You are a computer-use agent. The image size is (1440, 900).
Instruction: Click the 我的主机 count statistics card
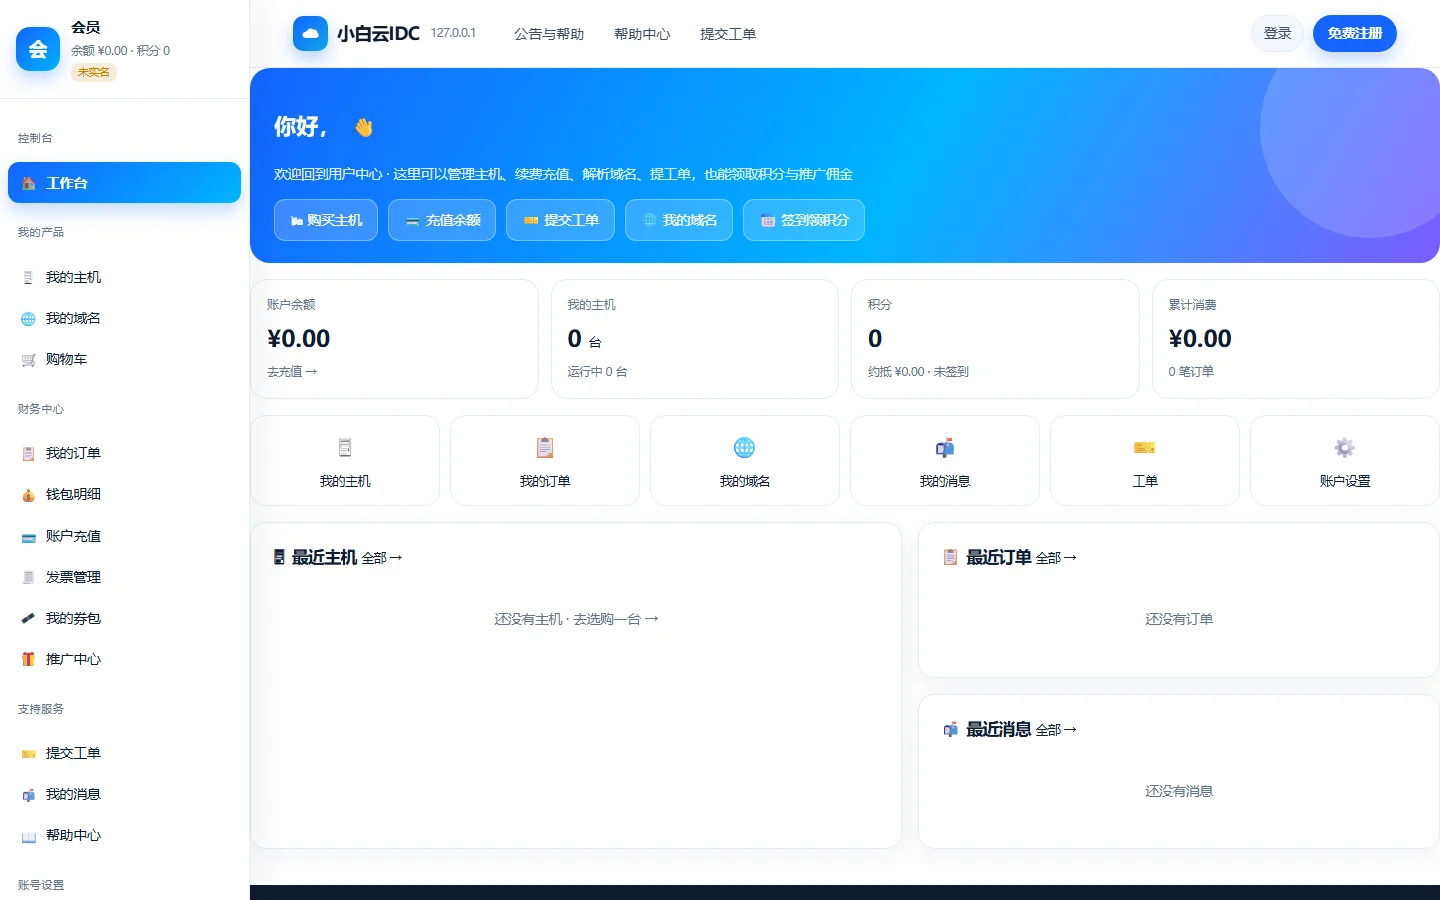695,339
